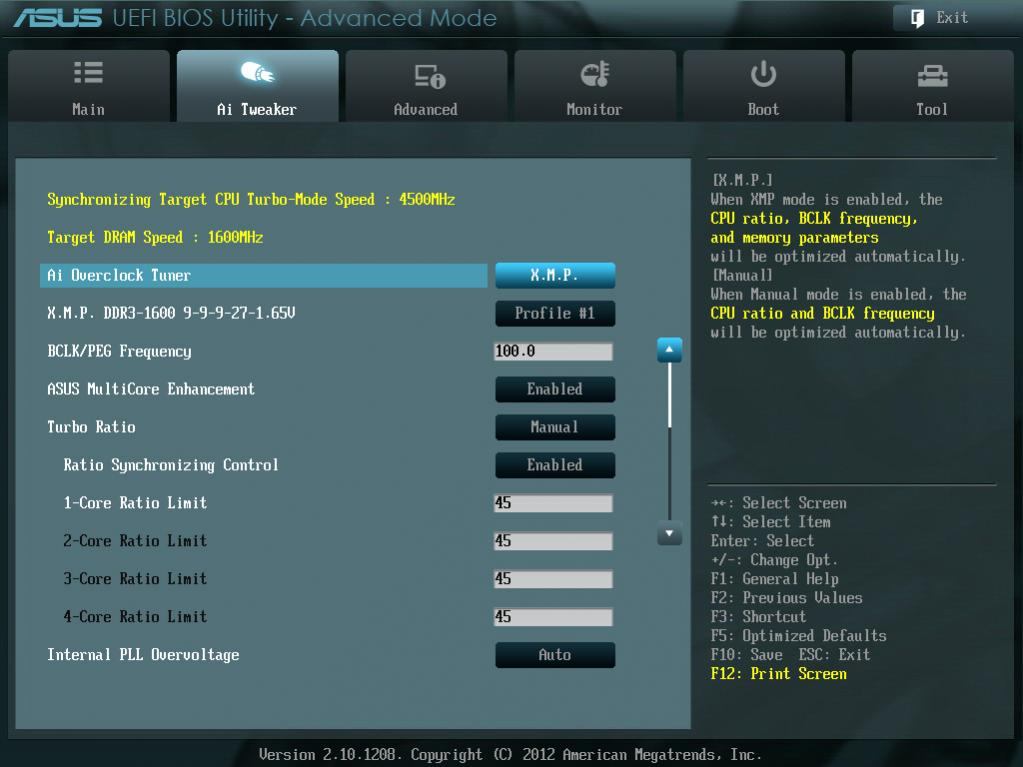This screenshot has width=1023, height=767.
Task: Click the Advanced tab monitor-info icon
Action: [429, 76]
